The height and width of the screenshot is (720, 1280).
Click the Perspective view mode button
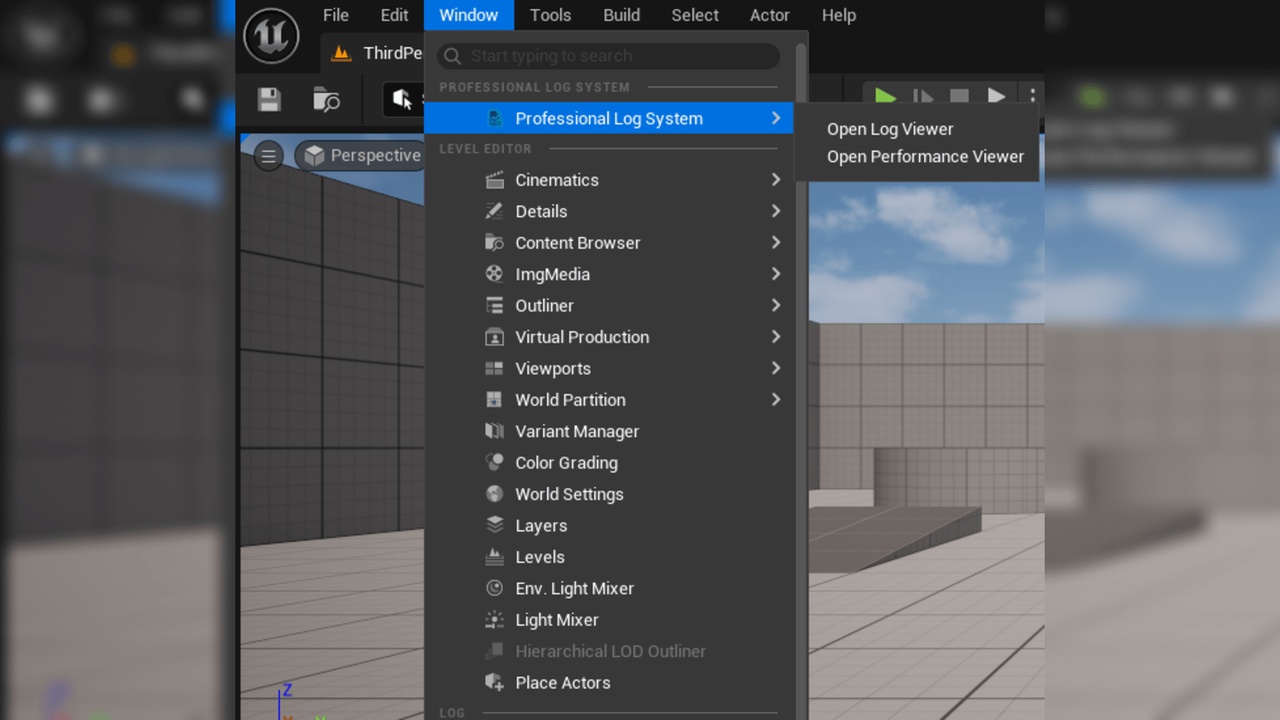tap(361, 156)
